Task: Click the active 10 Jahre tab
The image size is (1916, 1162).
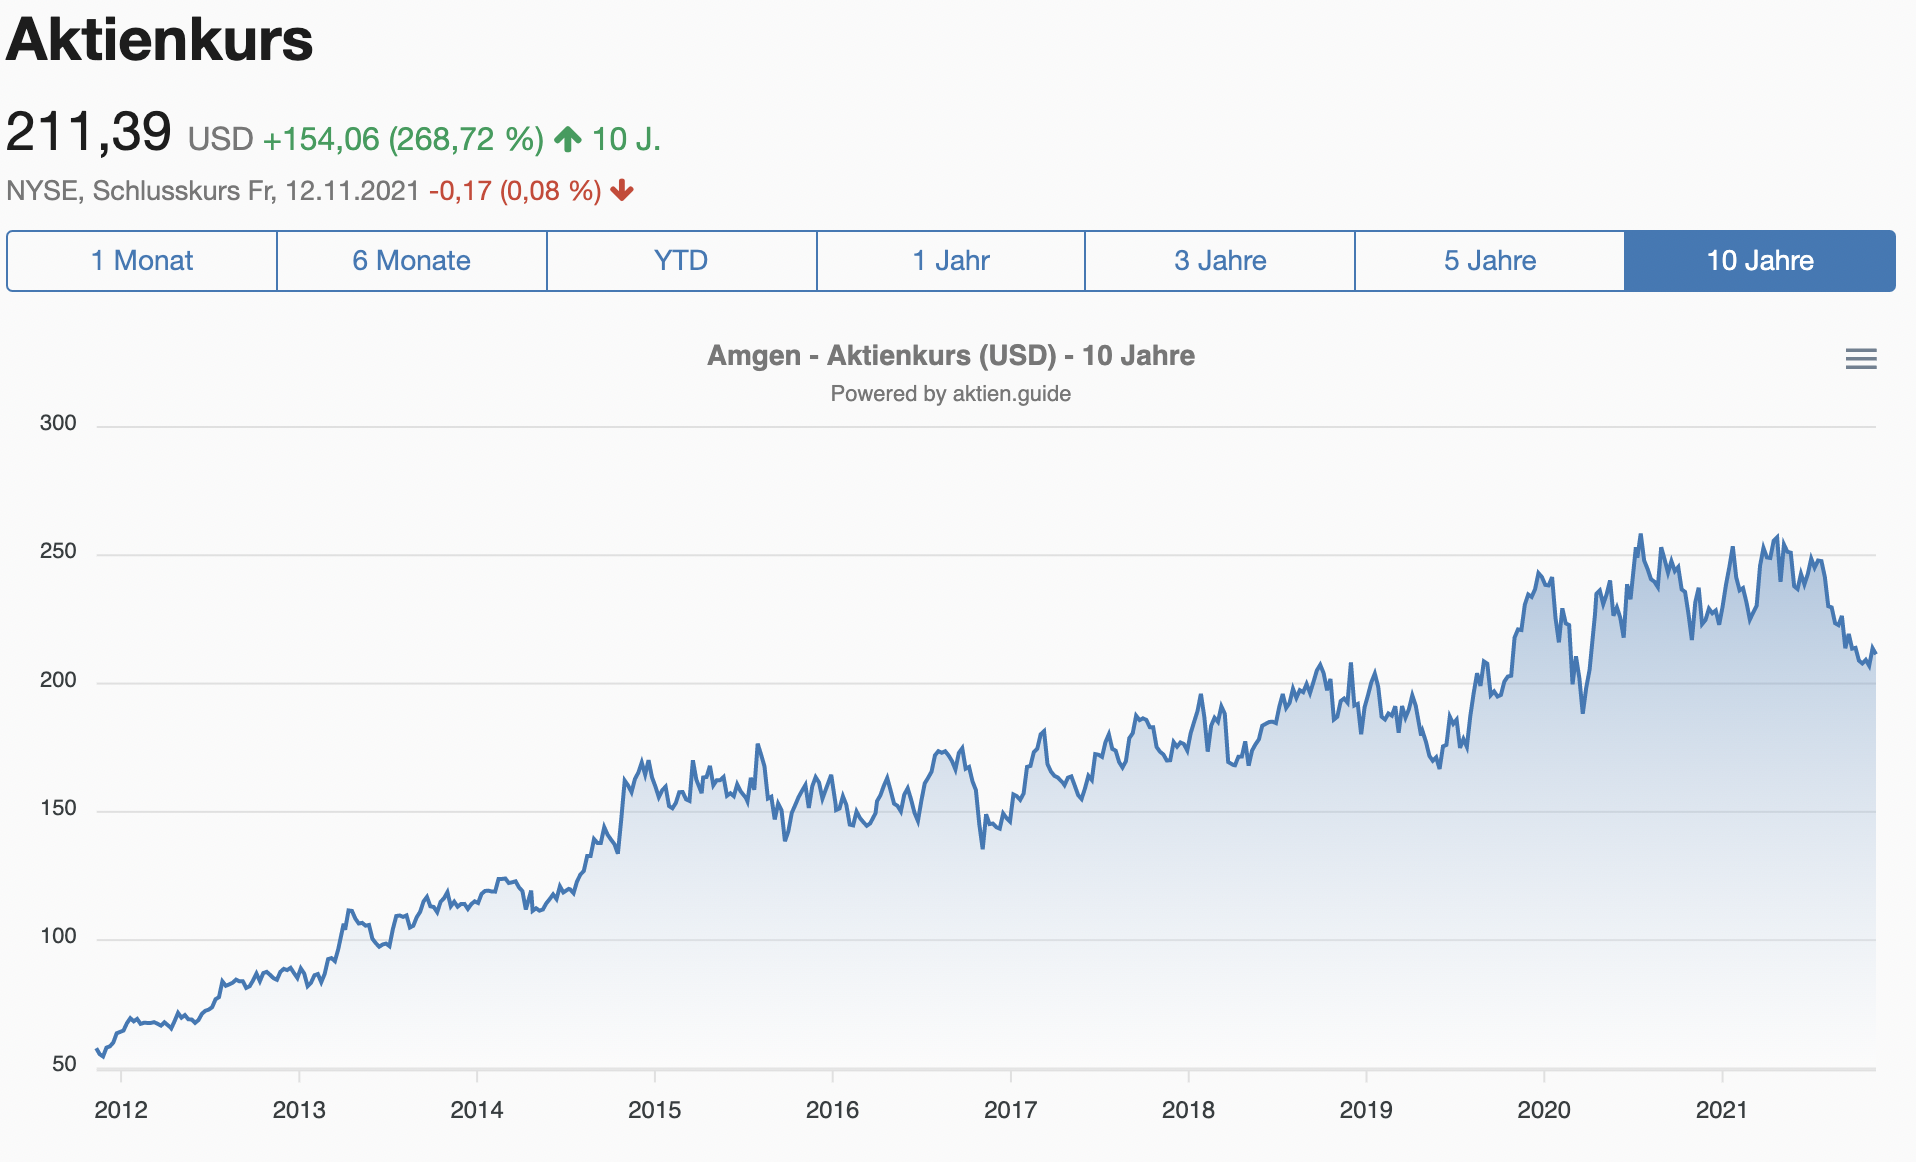Action: tap(1760, 261)
